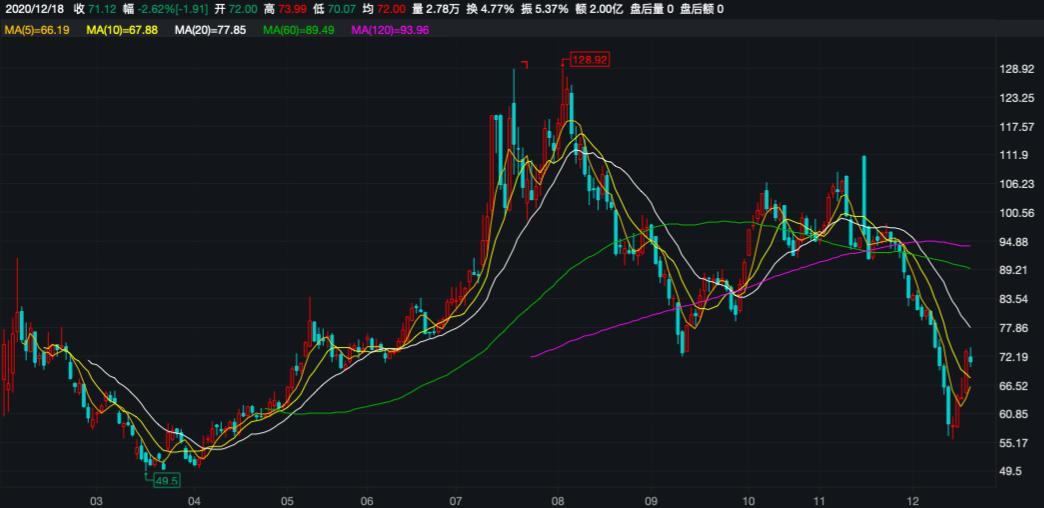Click the MA(20)=77.85 indicator label
This screenshot has width=1044, height=508.
point(210,31)
